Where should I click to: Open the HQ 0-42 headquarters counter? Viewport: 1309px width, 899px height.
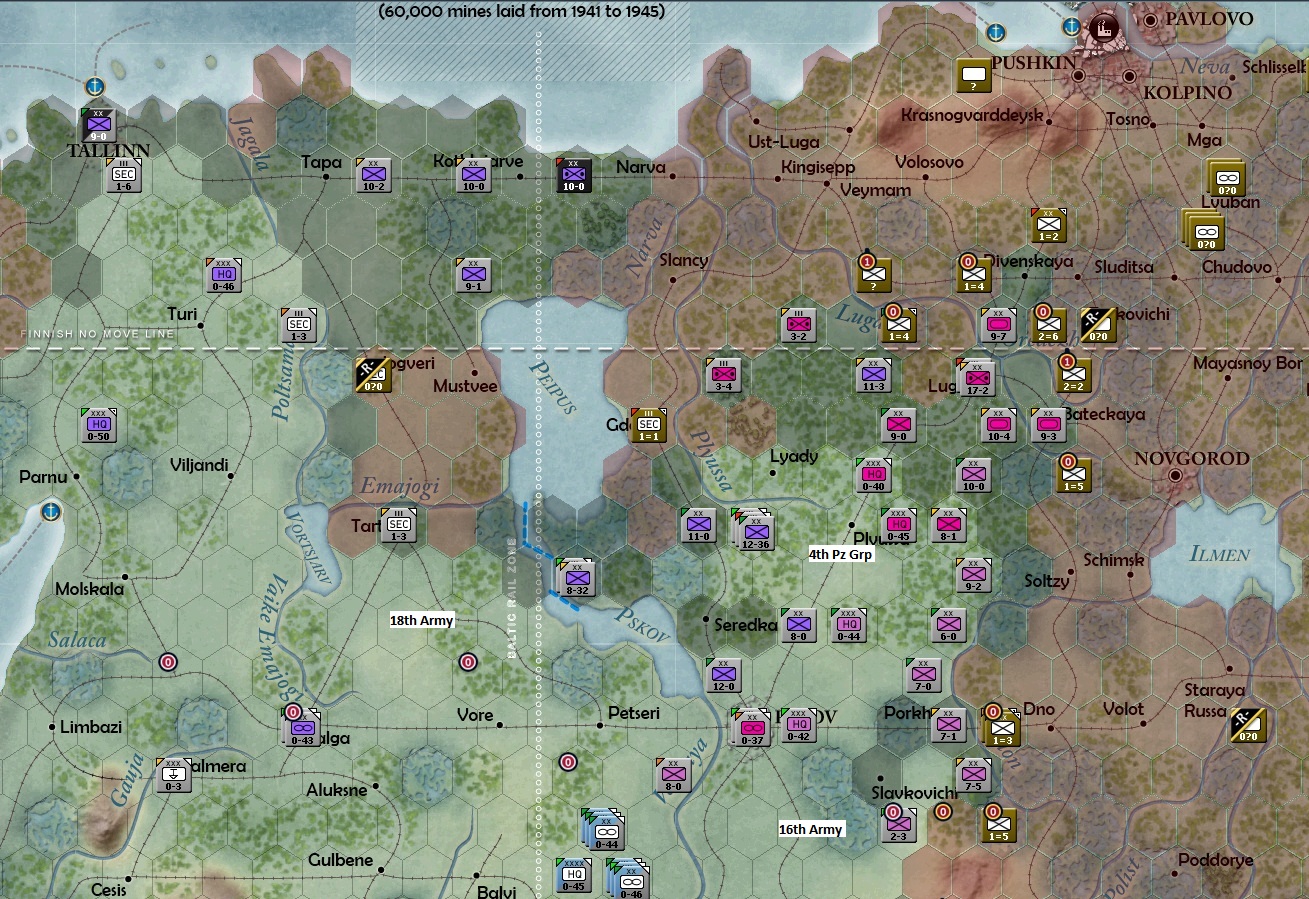click(x=798, y=725)
